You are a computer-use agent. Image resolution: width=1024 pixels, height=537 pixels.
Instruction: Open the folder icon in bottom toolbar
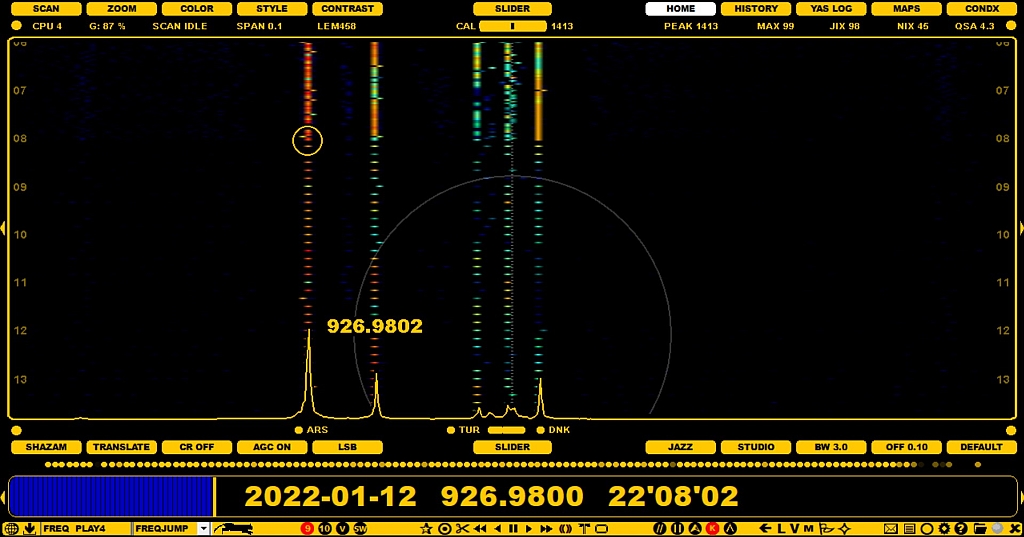coord(979,528)
